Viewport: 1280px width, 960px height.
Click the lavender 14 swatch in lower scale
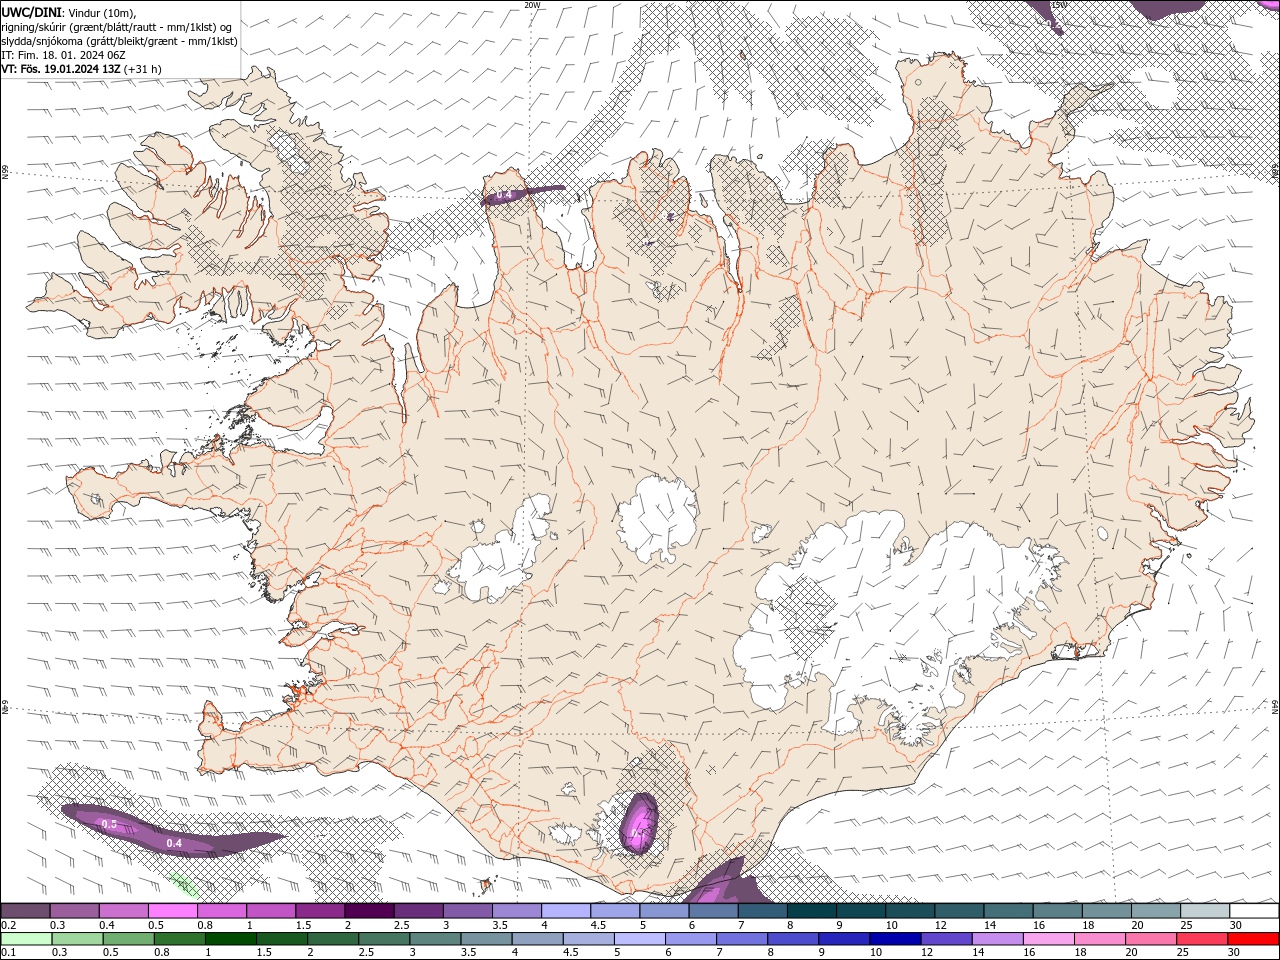click(x=997, y=939)
